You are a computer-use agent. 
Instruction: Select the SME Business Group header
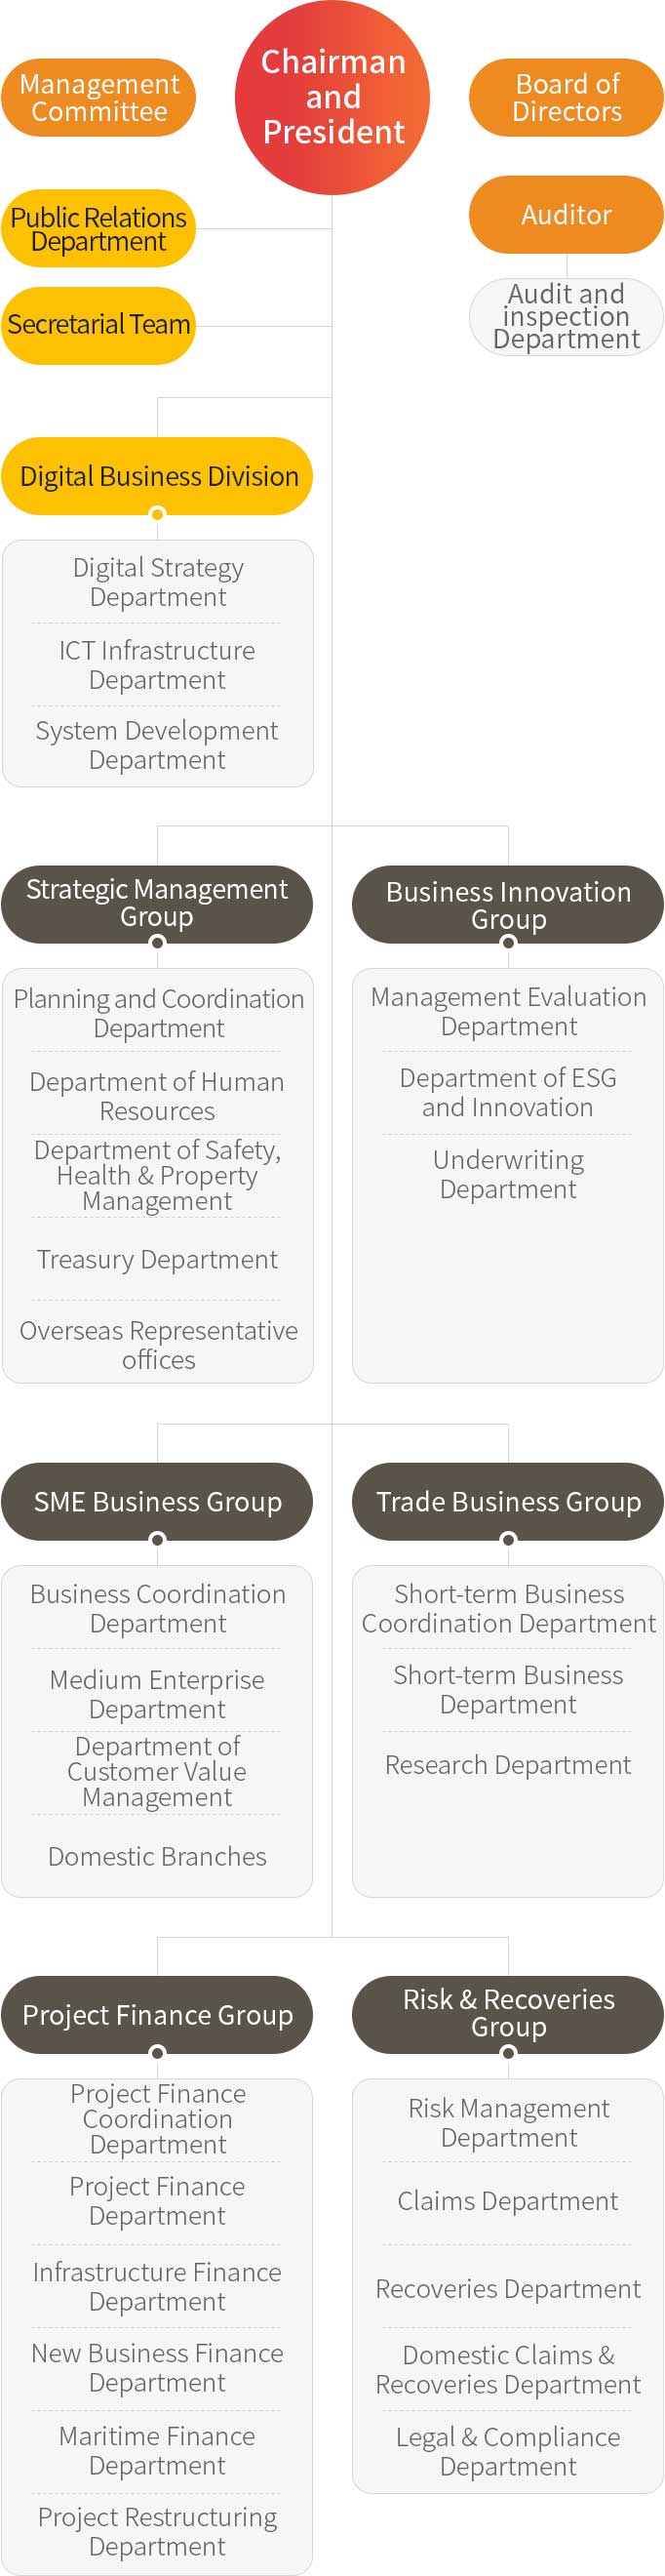point(157,1502)
